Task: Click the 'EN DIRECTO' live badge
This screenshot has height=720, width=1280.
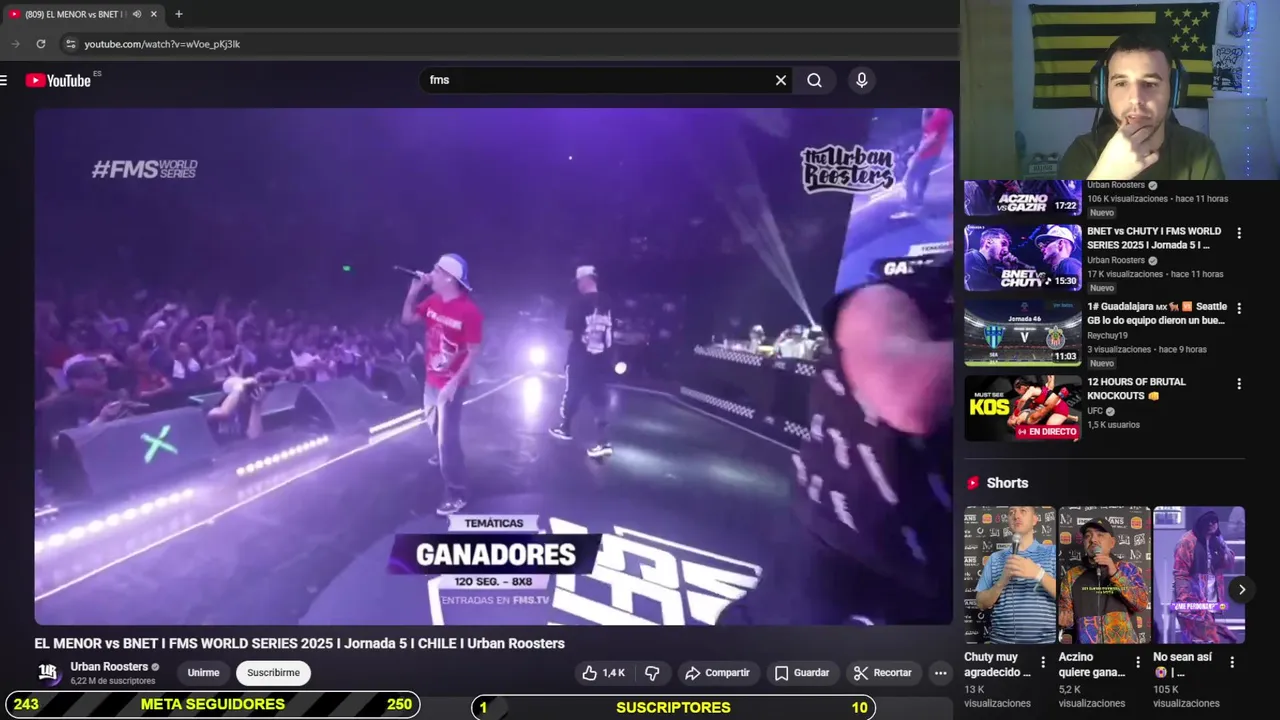Action: [1047, 432]
